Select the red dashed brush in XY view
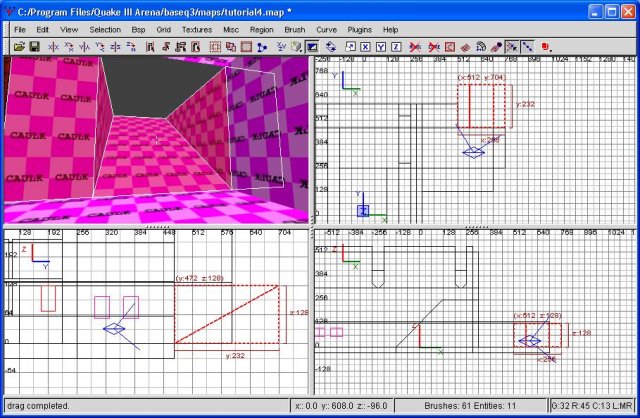The width and height of the screenshot is (640, 418). (x=481, y=106)
